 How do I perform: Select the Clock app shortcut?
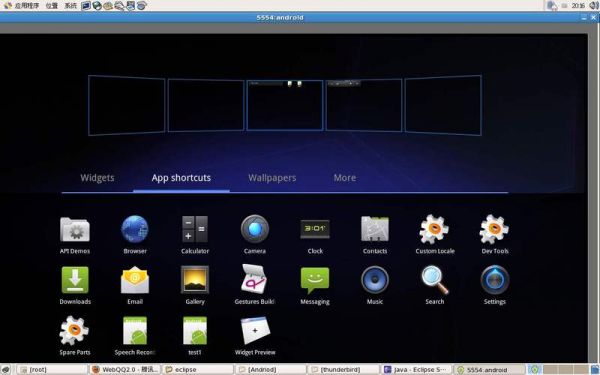(x=315, y=235)
